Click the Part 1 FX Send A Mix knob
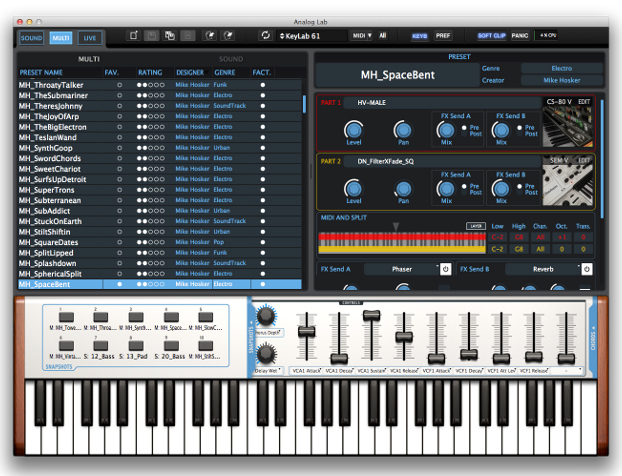Image resolution: width=622 pixels, height=476 pixels. (446, 129)
